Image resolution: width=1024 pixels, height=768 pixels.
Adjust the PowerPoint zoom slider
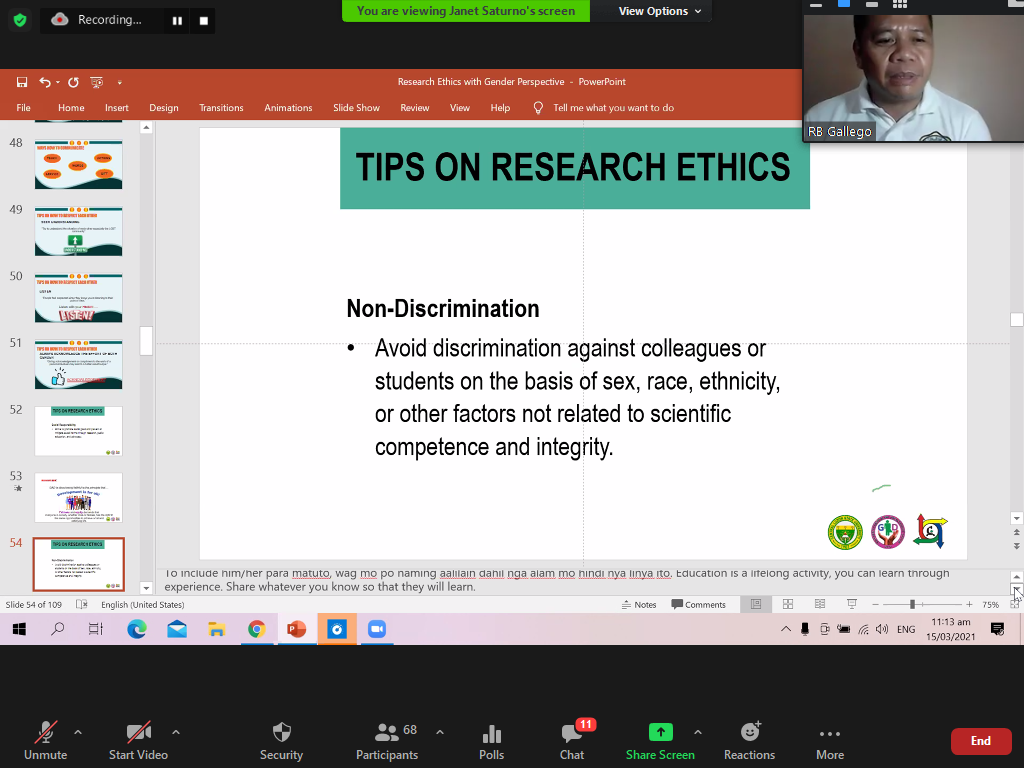coord(912,605)
